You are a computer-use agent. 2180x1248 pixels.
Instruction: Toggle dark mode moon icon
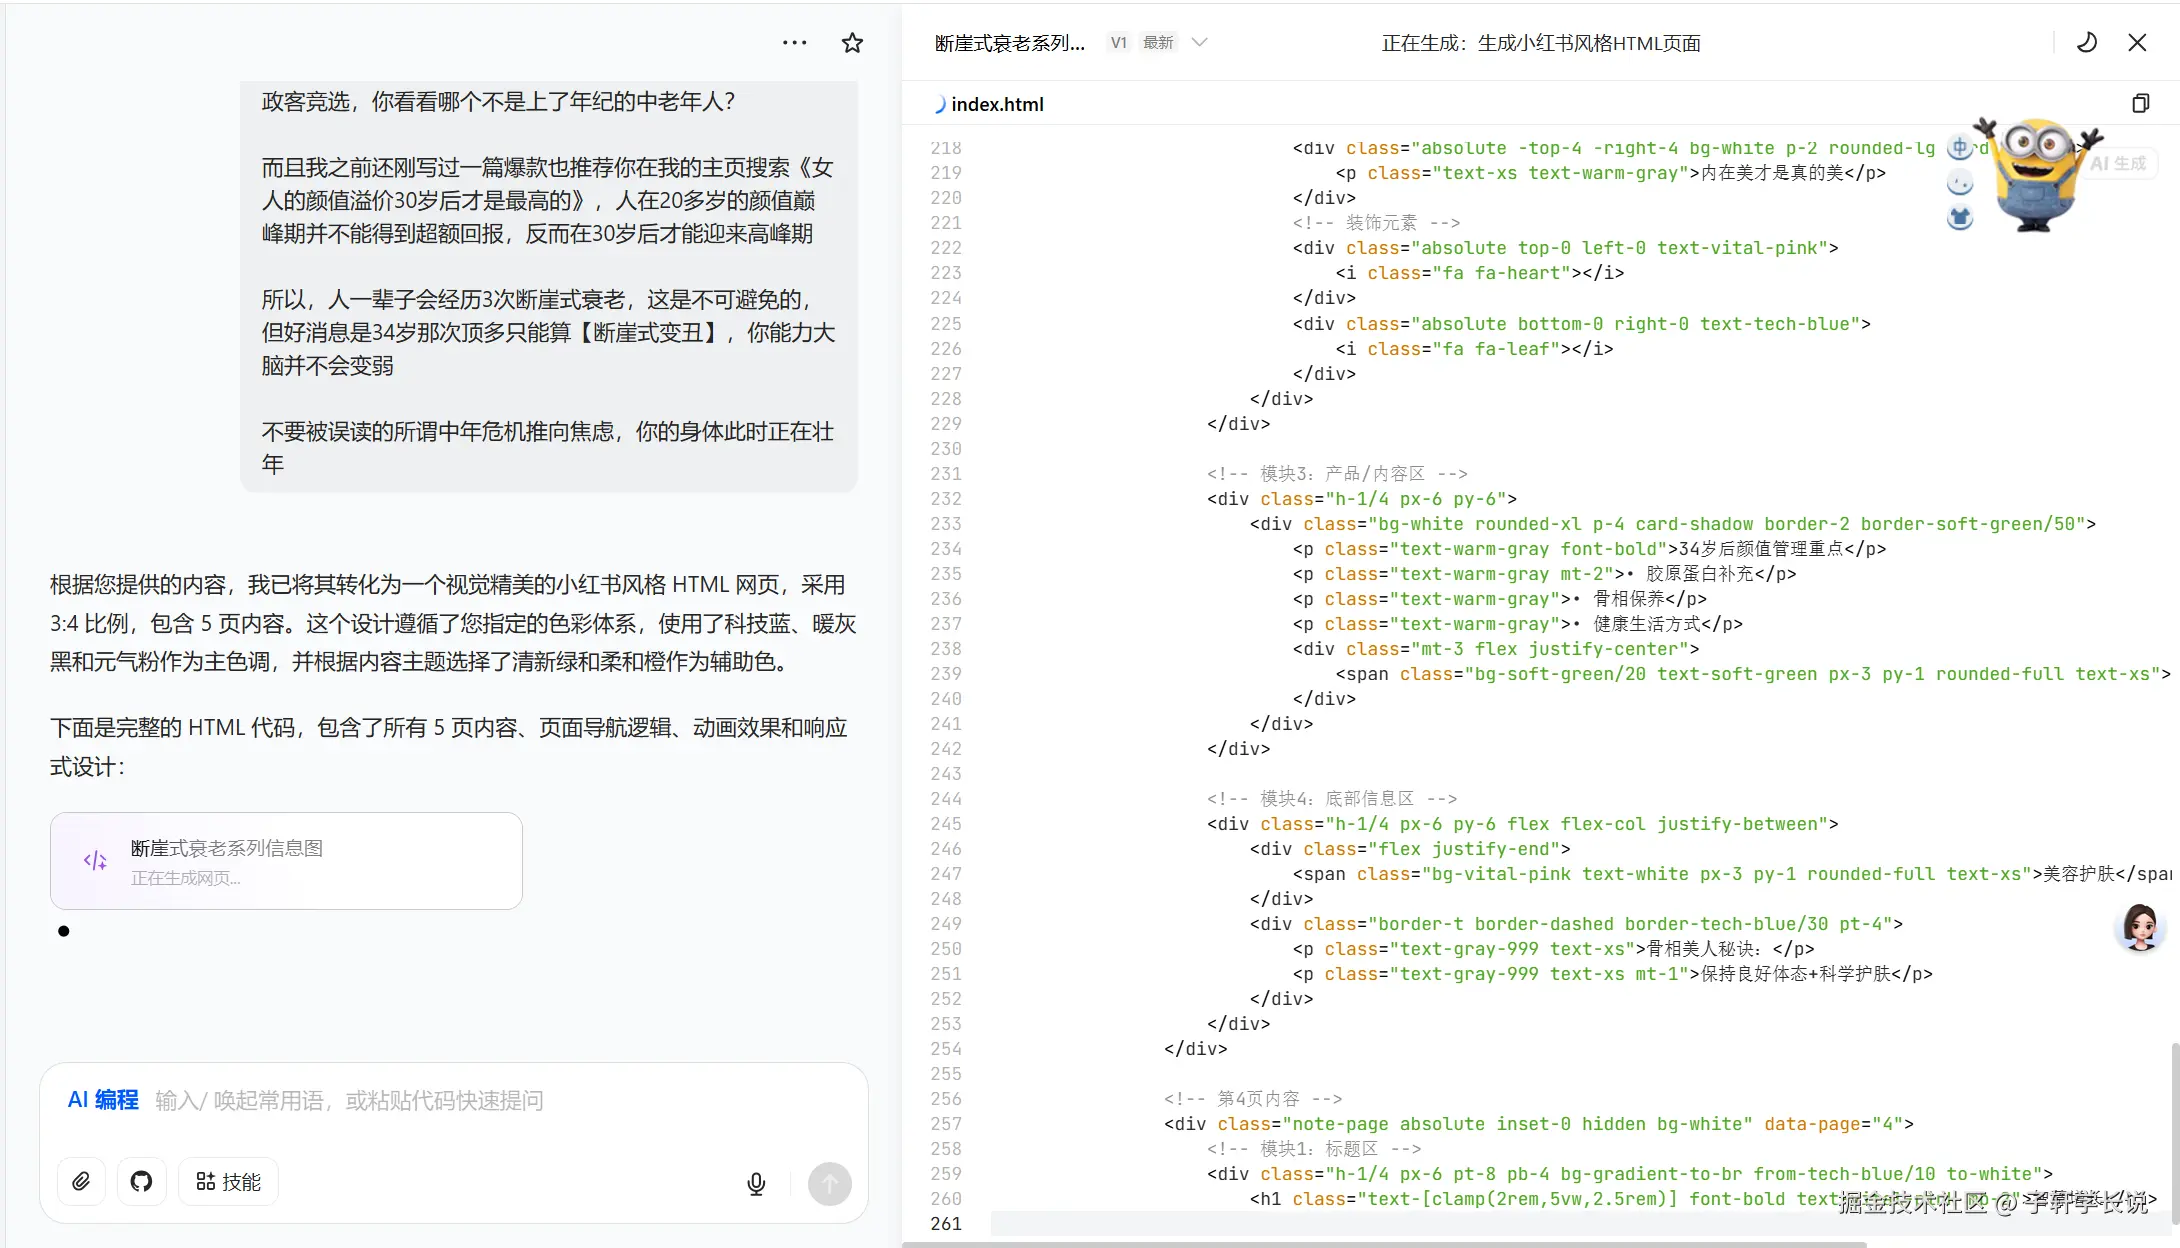pyautogui.click(x=2087, y=43)
